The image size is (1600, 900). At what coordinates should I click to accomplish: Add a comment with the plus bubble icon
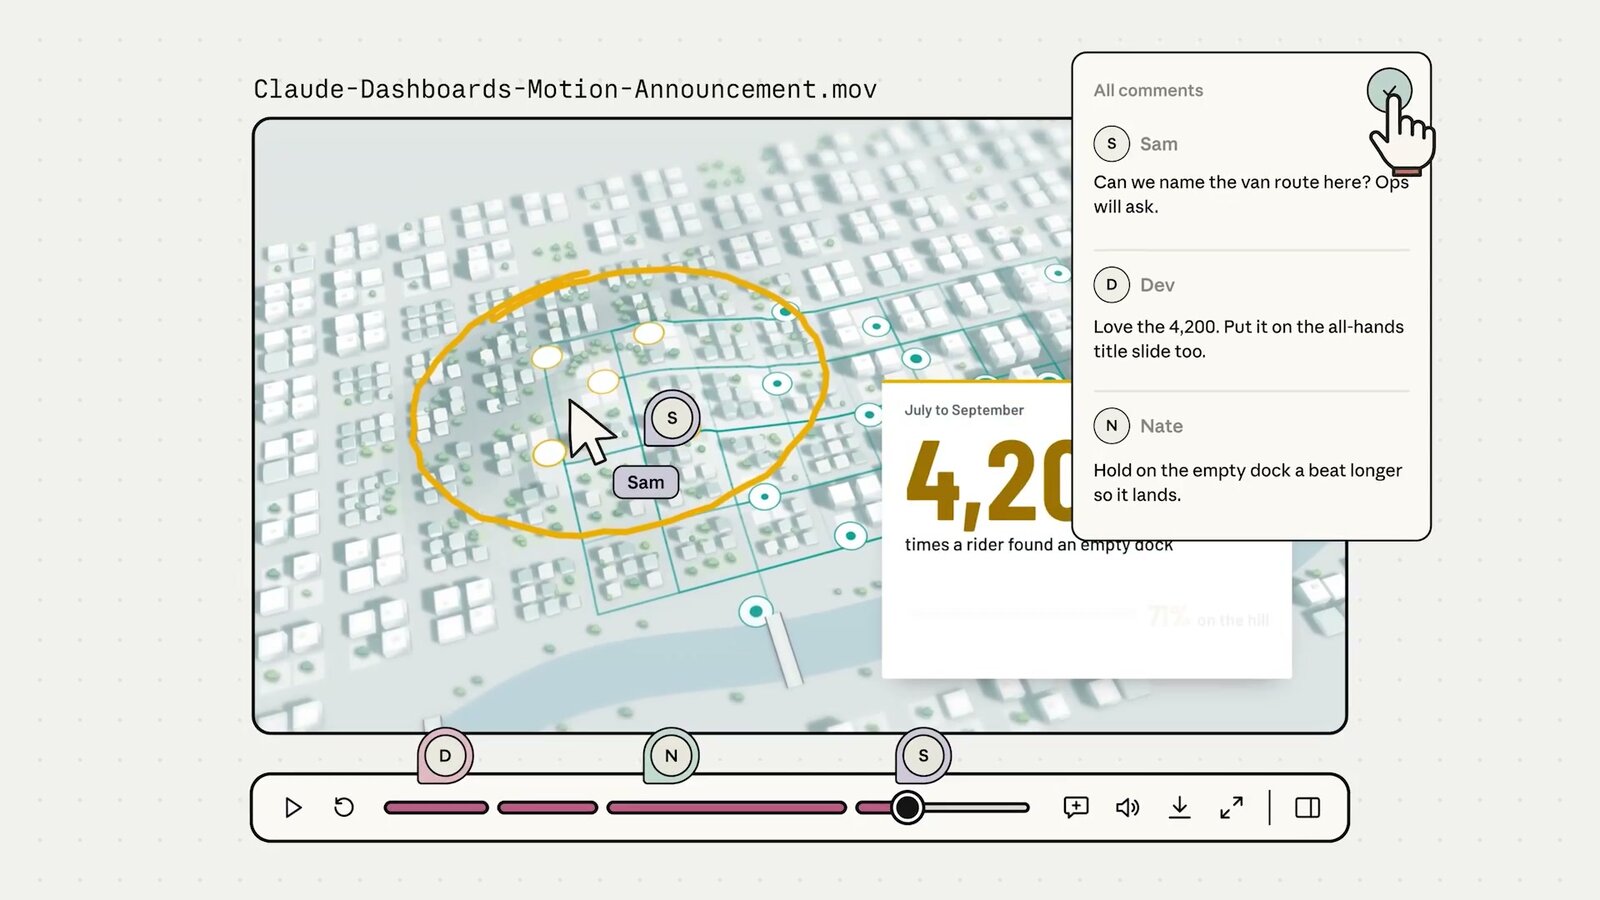(1076, 807)
